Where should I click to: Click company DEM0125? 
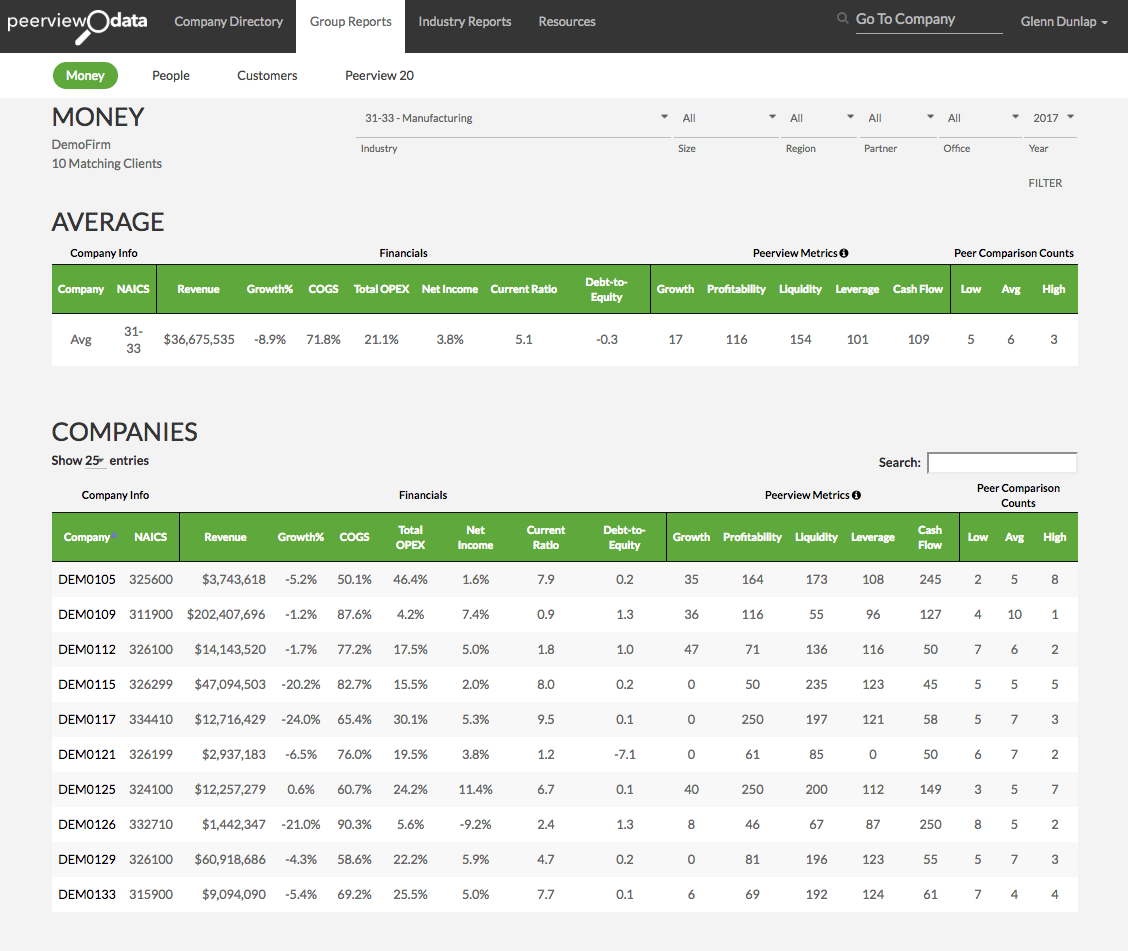point(87,789)
